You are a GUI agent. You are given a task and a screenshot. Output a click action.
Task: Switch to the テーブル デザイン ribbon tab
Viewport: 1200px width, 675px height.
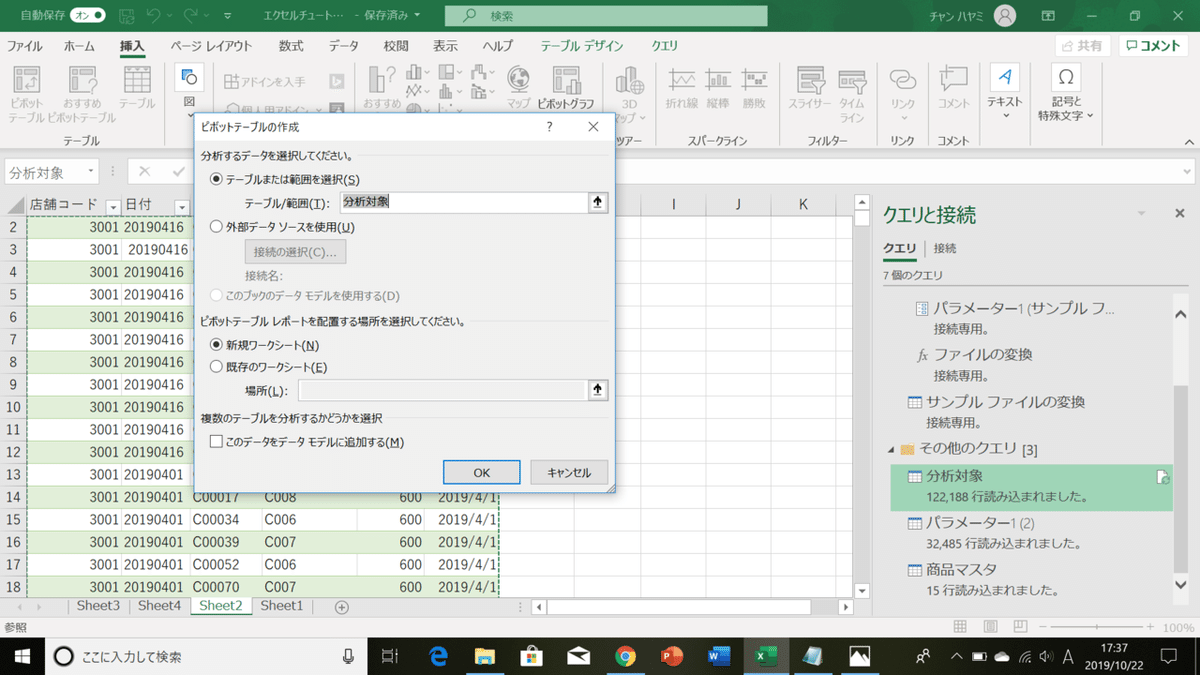(581, 46)
